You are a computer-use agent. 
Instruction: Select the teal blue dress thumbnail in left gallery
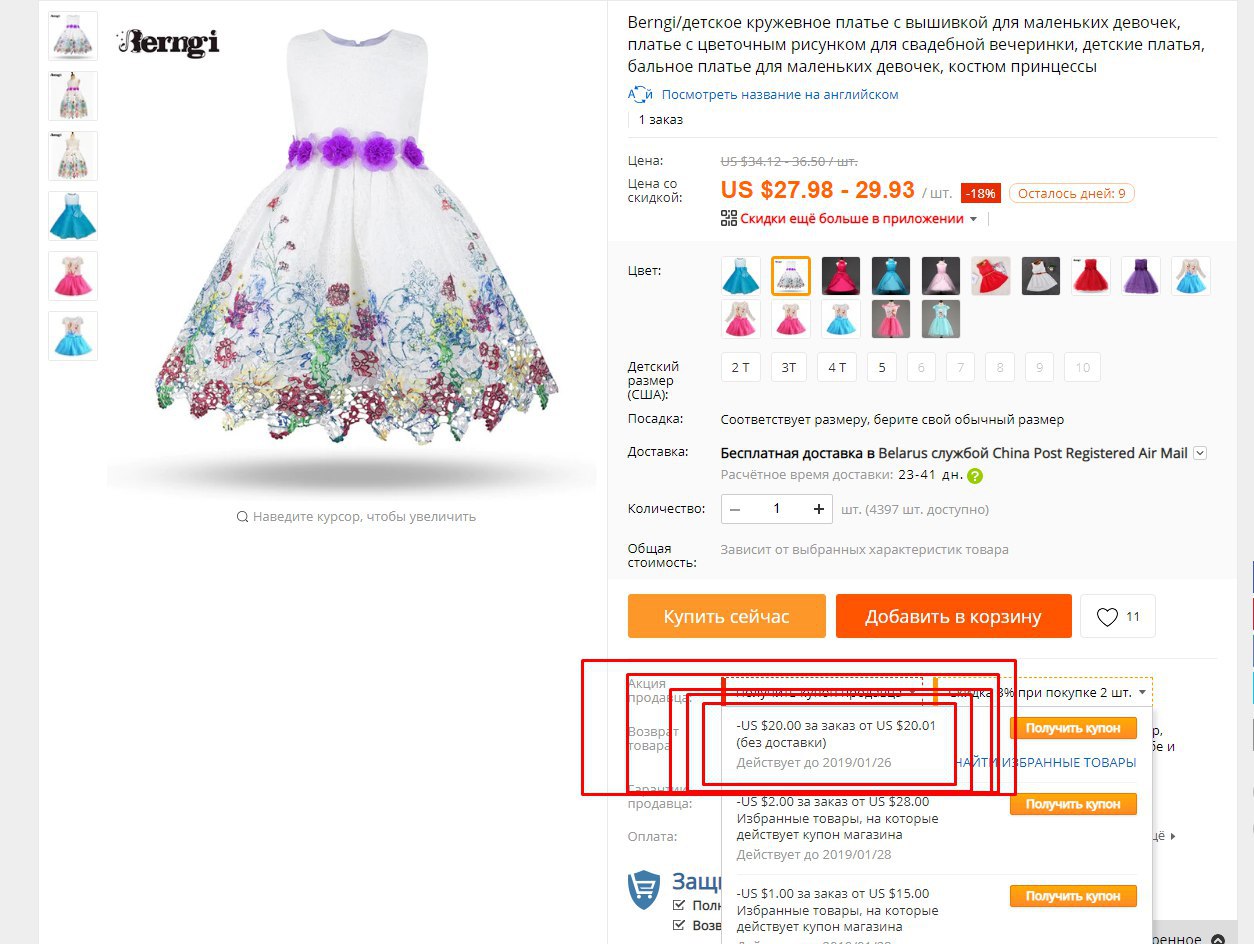pos(73,216)
